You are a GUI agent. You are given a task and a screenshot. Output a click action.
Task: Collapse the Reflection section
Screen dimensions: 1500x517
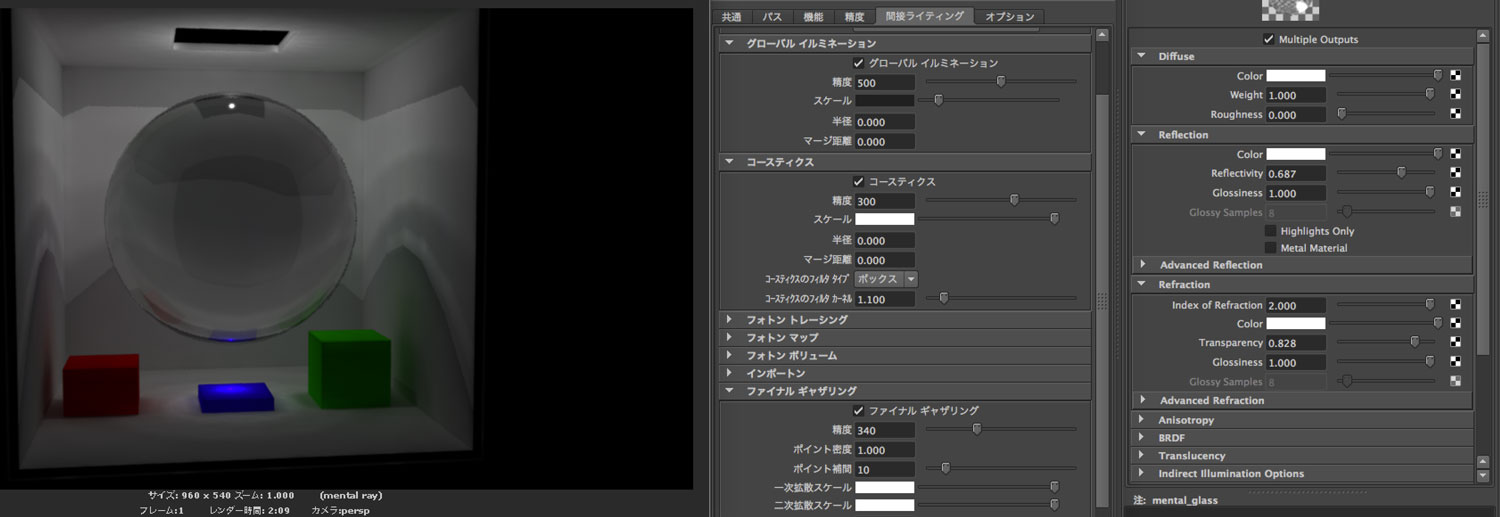coord(1142,134)
